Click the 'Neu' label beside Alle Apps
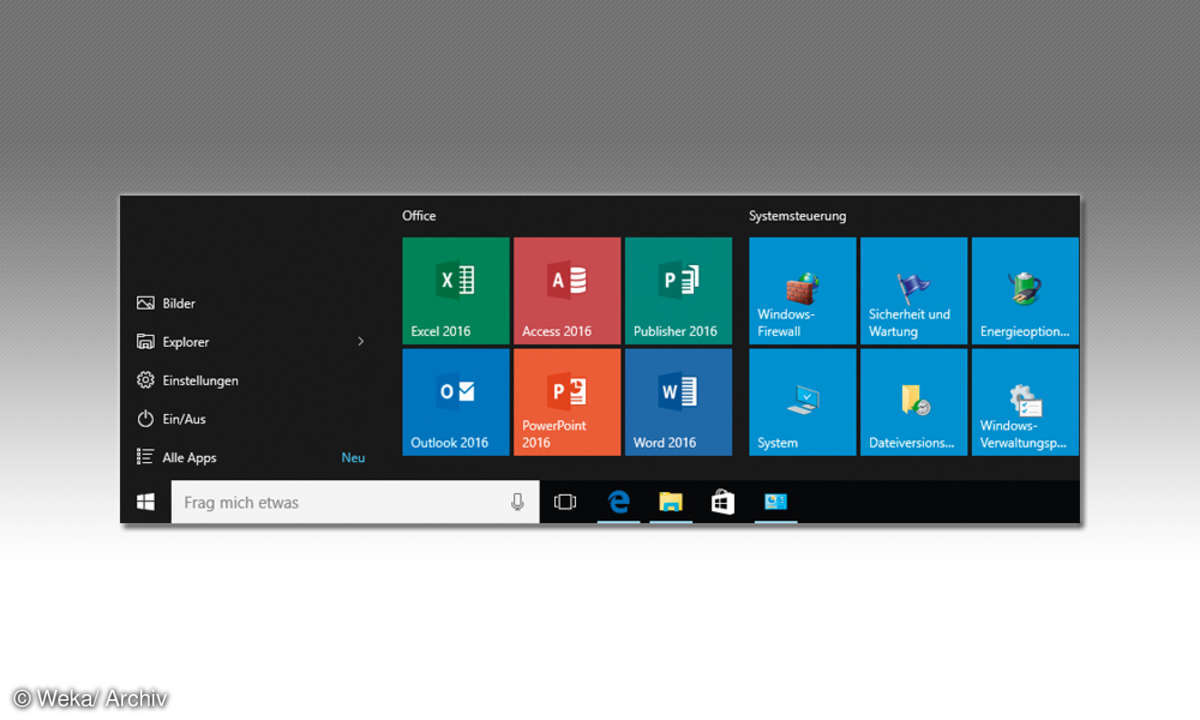The width and height of the screenshot is (1200, 720). (x=353, y=458)
